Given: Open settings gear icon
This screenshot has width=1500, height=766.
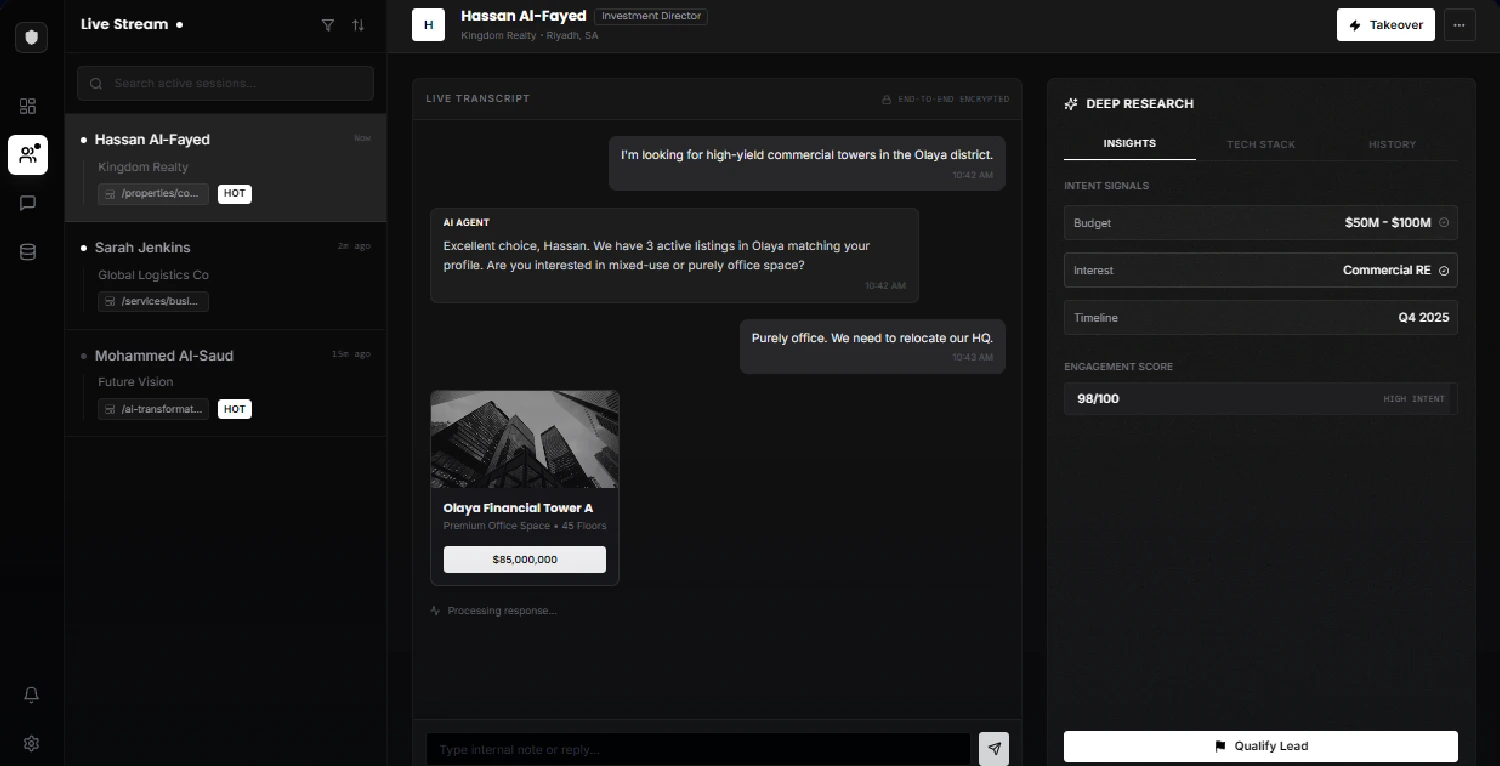Looking at the screenshot, I should (31, 743).
